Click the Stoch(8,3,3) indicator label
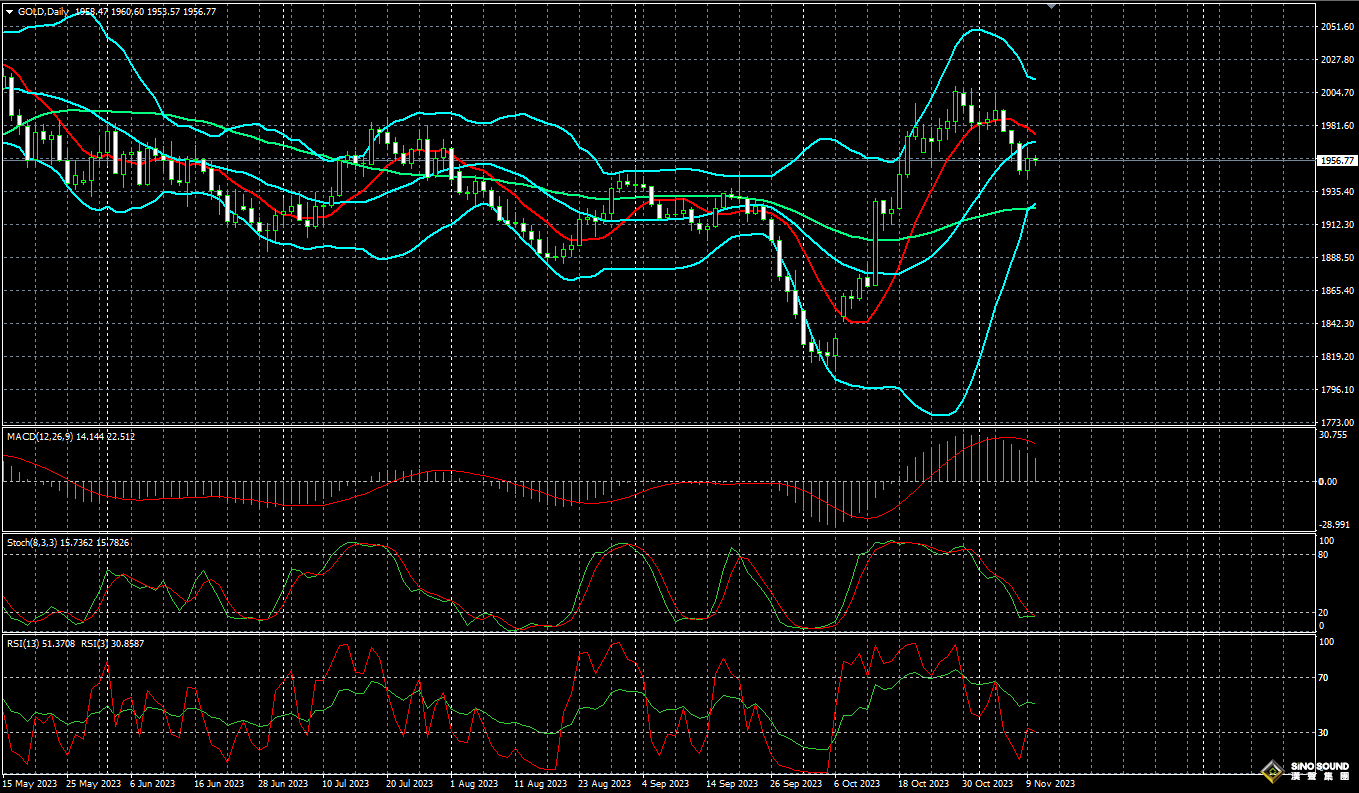This screenshot has width=1359, height=793. click(x=32, y=542)
